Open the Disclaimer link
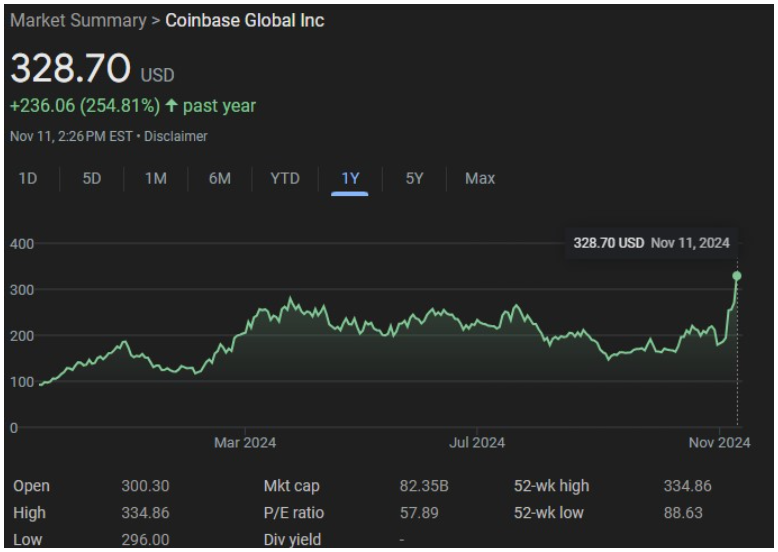 (176, 136)
